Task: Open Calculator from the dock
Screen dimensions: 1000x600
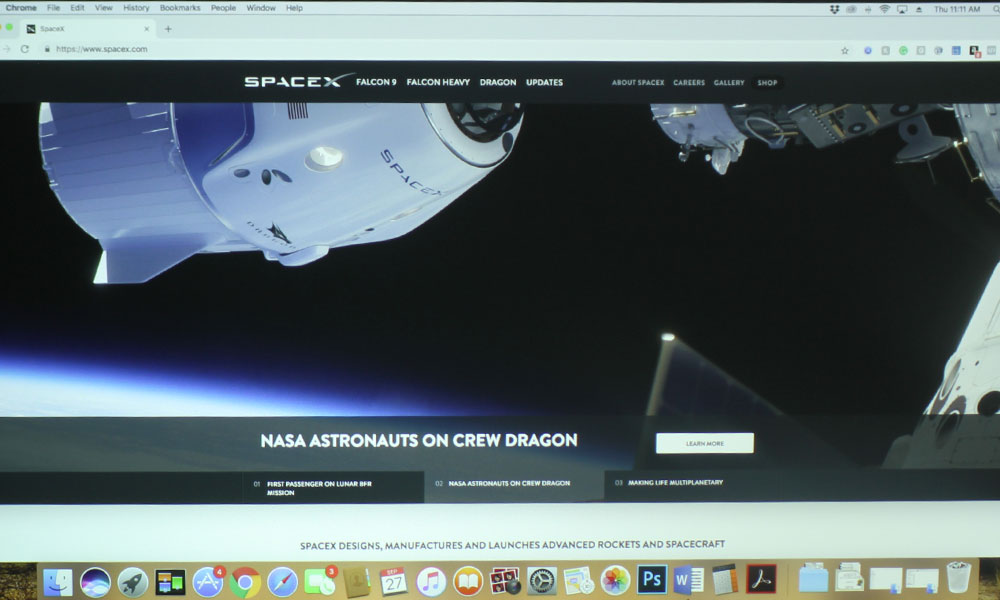Action: (x=724, y=579)
